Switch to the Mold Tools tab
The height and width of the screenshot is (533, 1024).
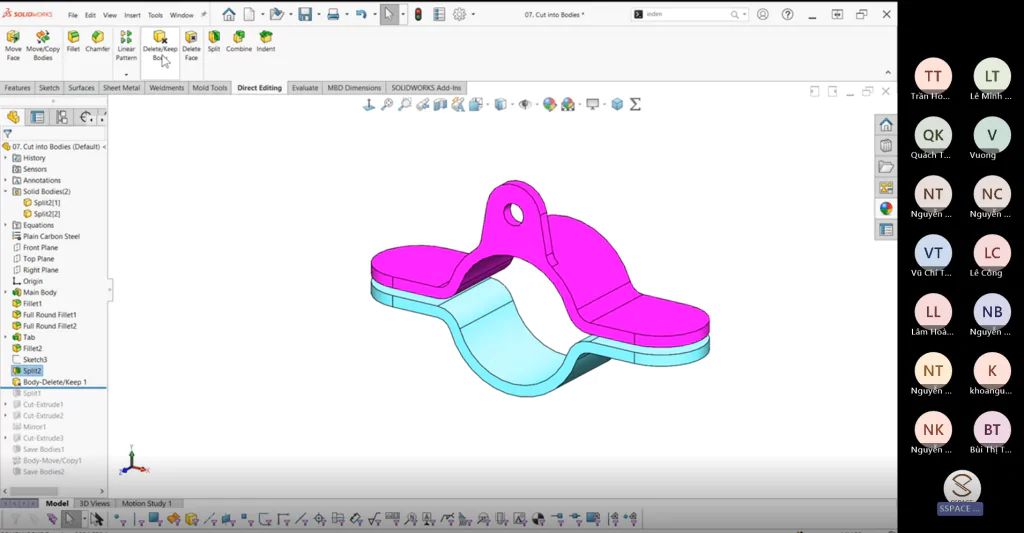pos(210,88)
